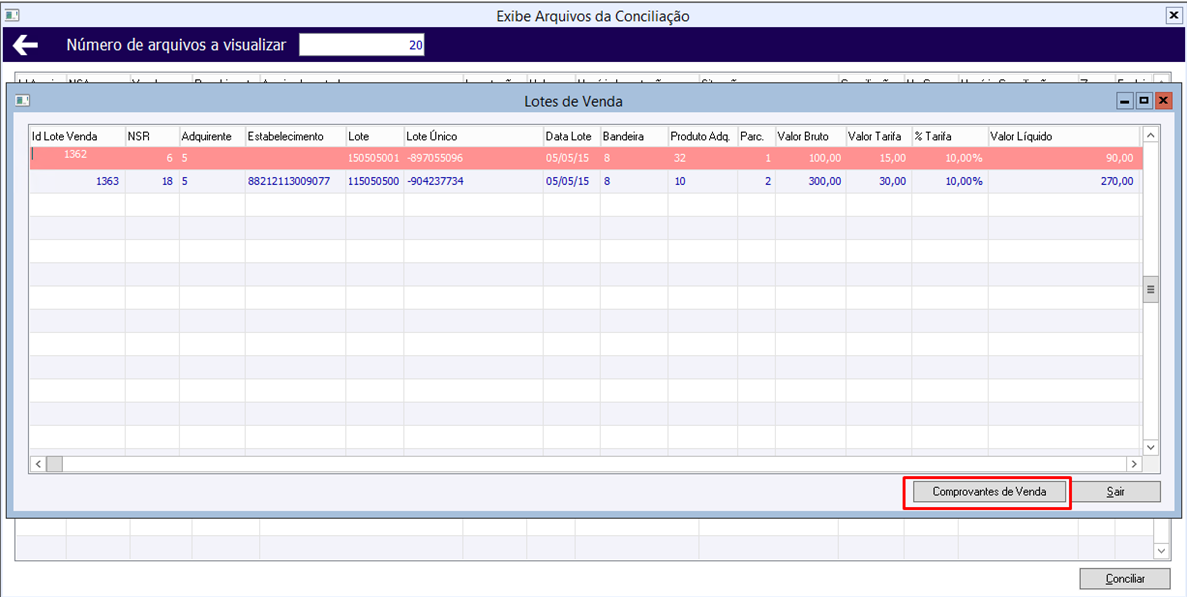Viewport: 1187px width, 597px height.
Task: Click Lote cell 115050500
Action: pos(374,182)
